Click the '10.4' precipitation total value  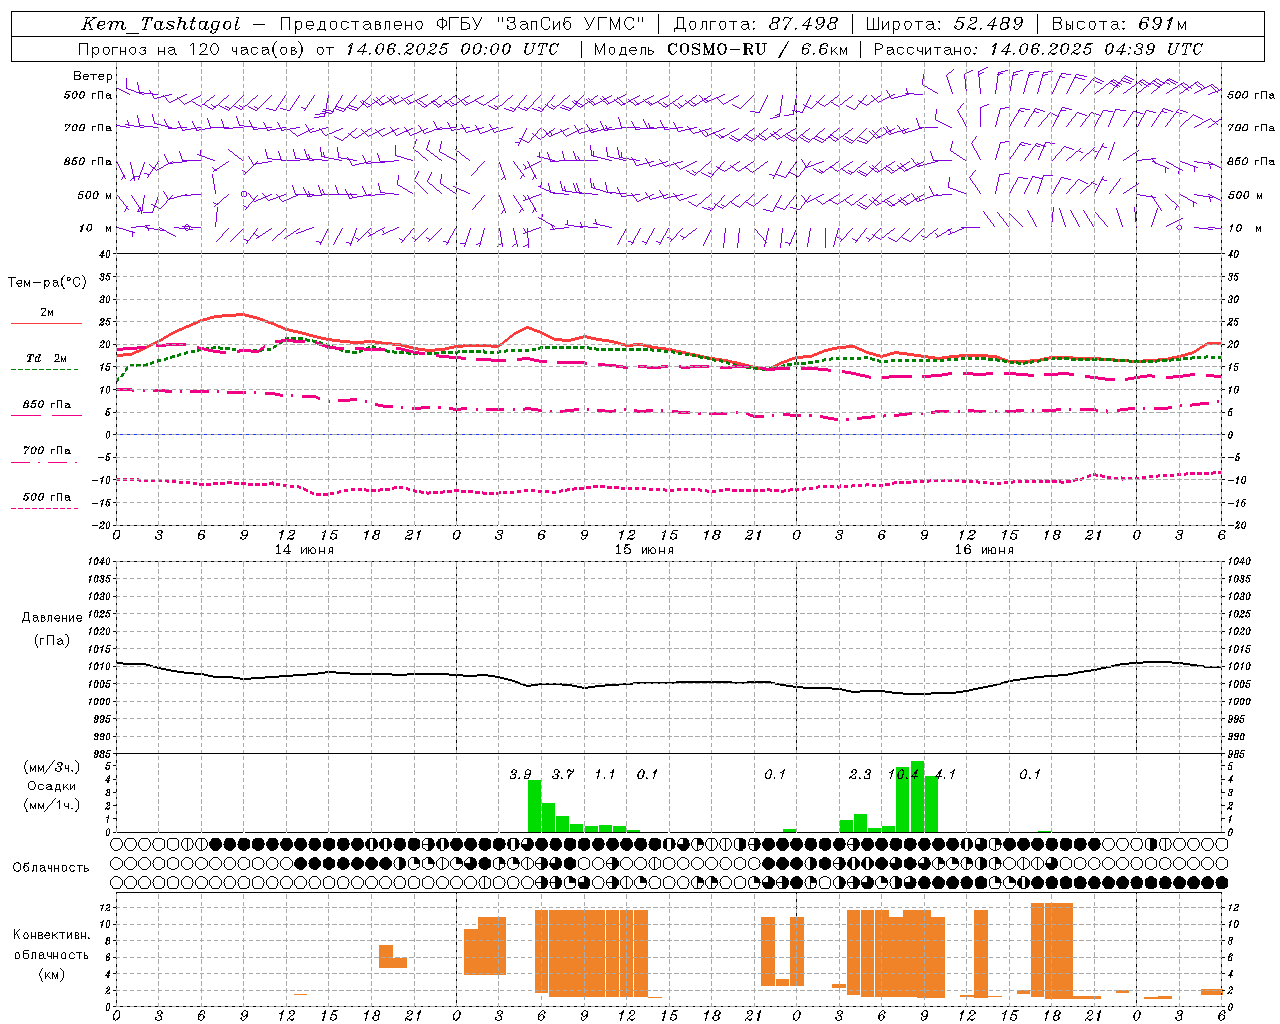(x=903, y=774)
